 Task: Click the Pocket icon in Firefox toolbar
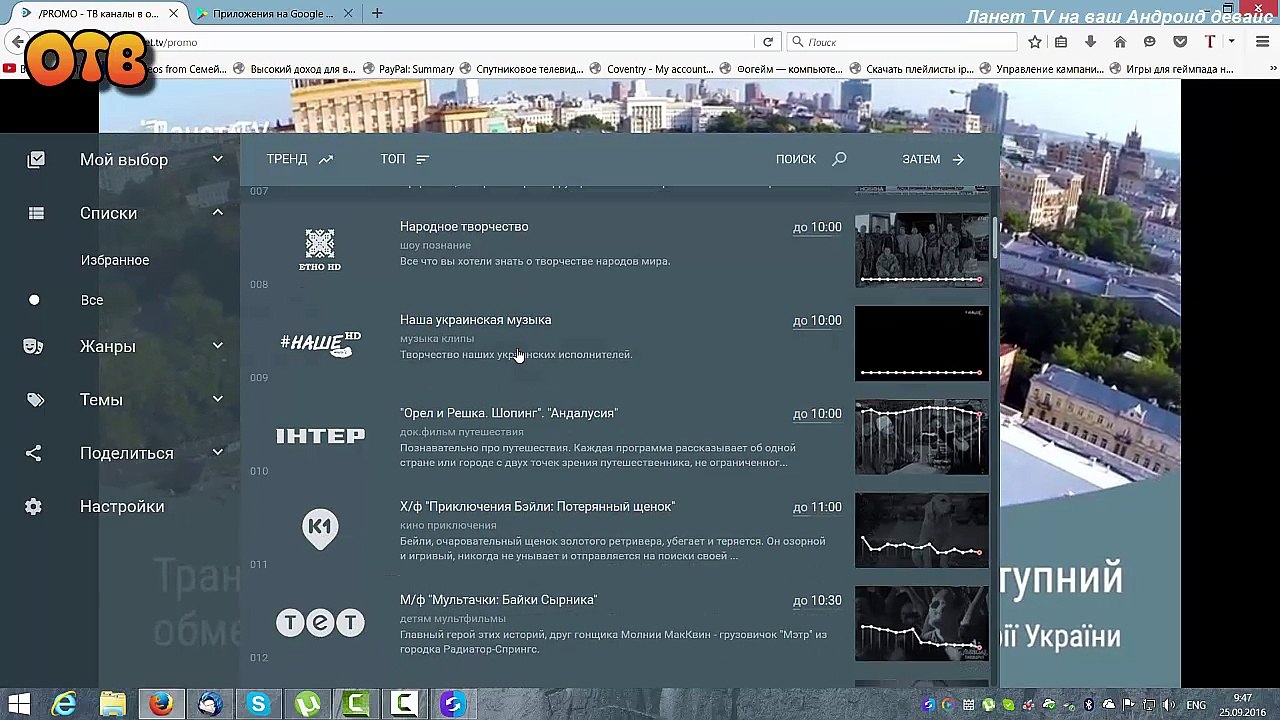1180,42
